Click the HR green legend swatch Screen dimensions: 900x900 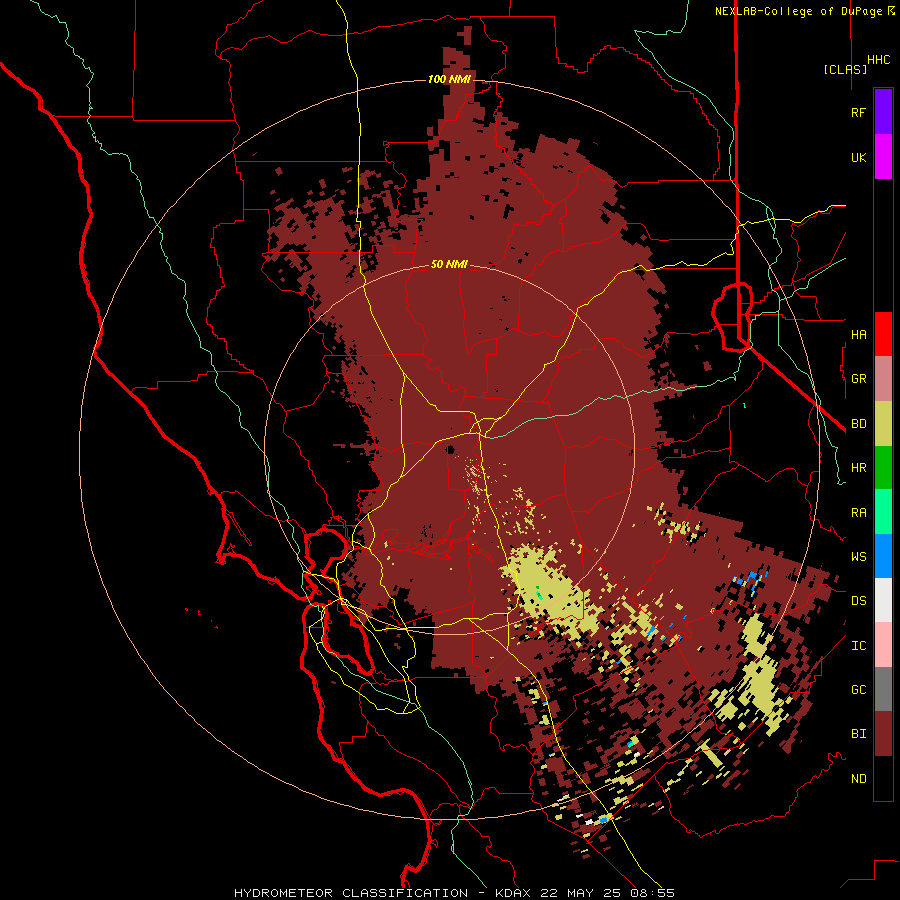[883, 468]
